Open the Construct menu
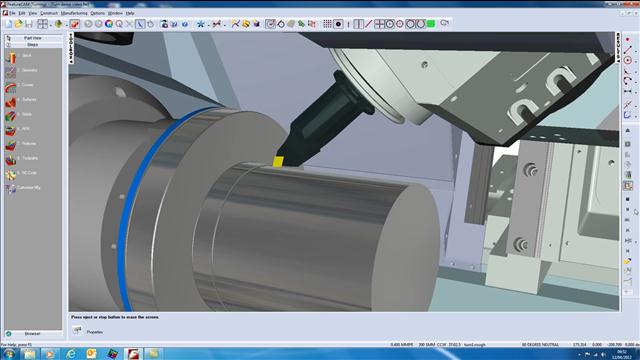This screenshot has width=640, height=360. coord(49,13)
